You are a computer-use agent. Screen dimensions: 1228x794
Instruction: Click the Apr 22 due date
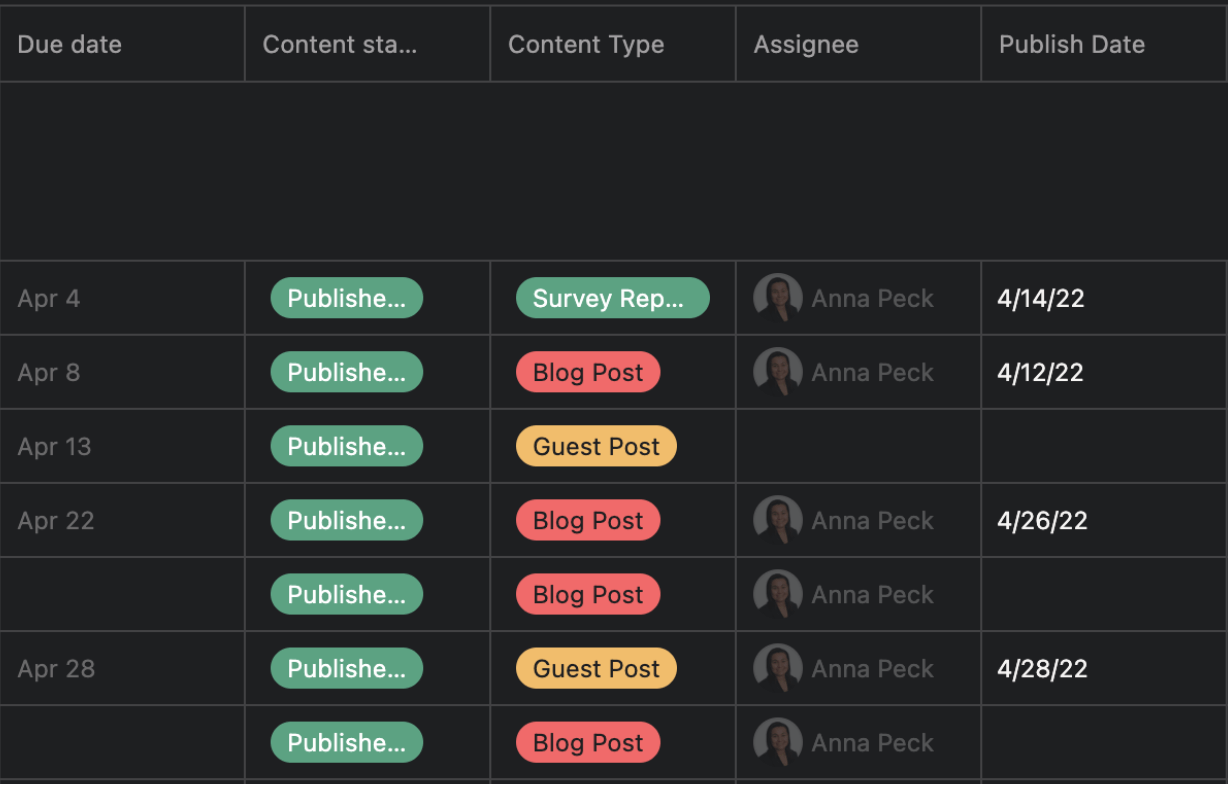(x=56, y=520)
